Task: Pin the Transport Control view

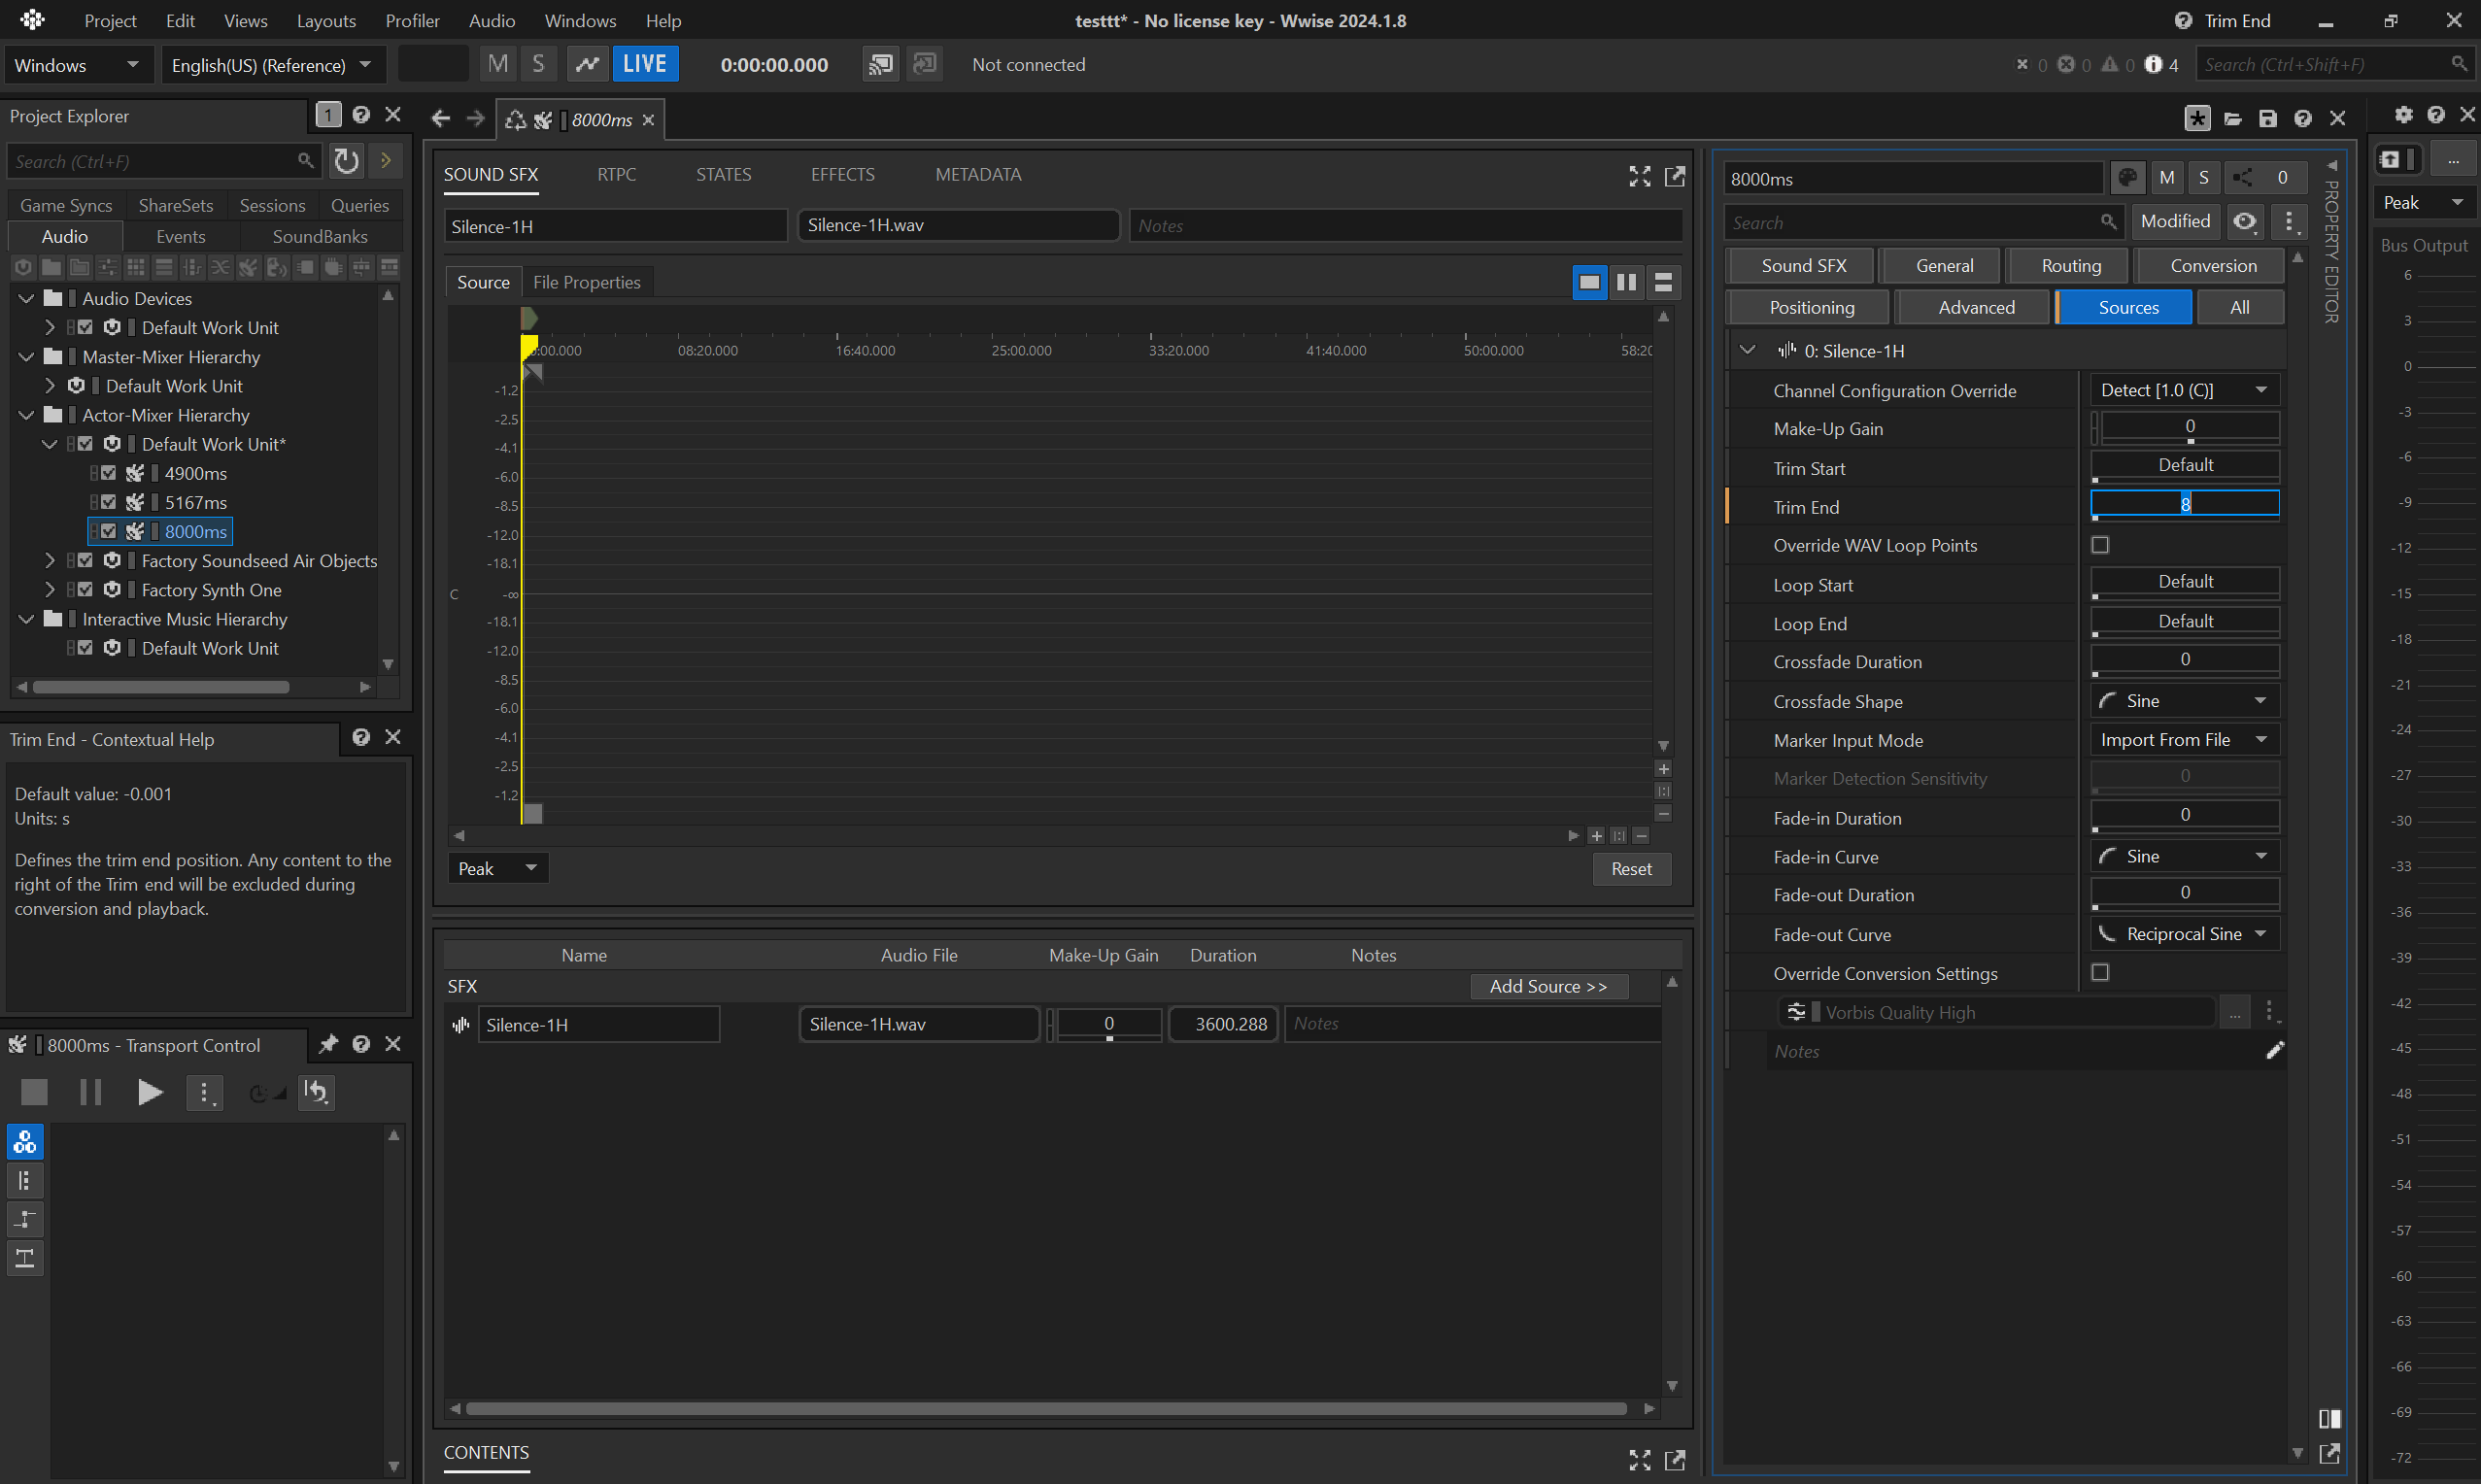Action: [x=328, y=1045]
